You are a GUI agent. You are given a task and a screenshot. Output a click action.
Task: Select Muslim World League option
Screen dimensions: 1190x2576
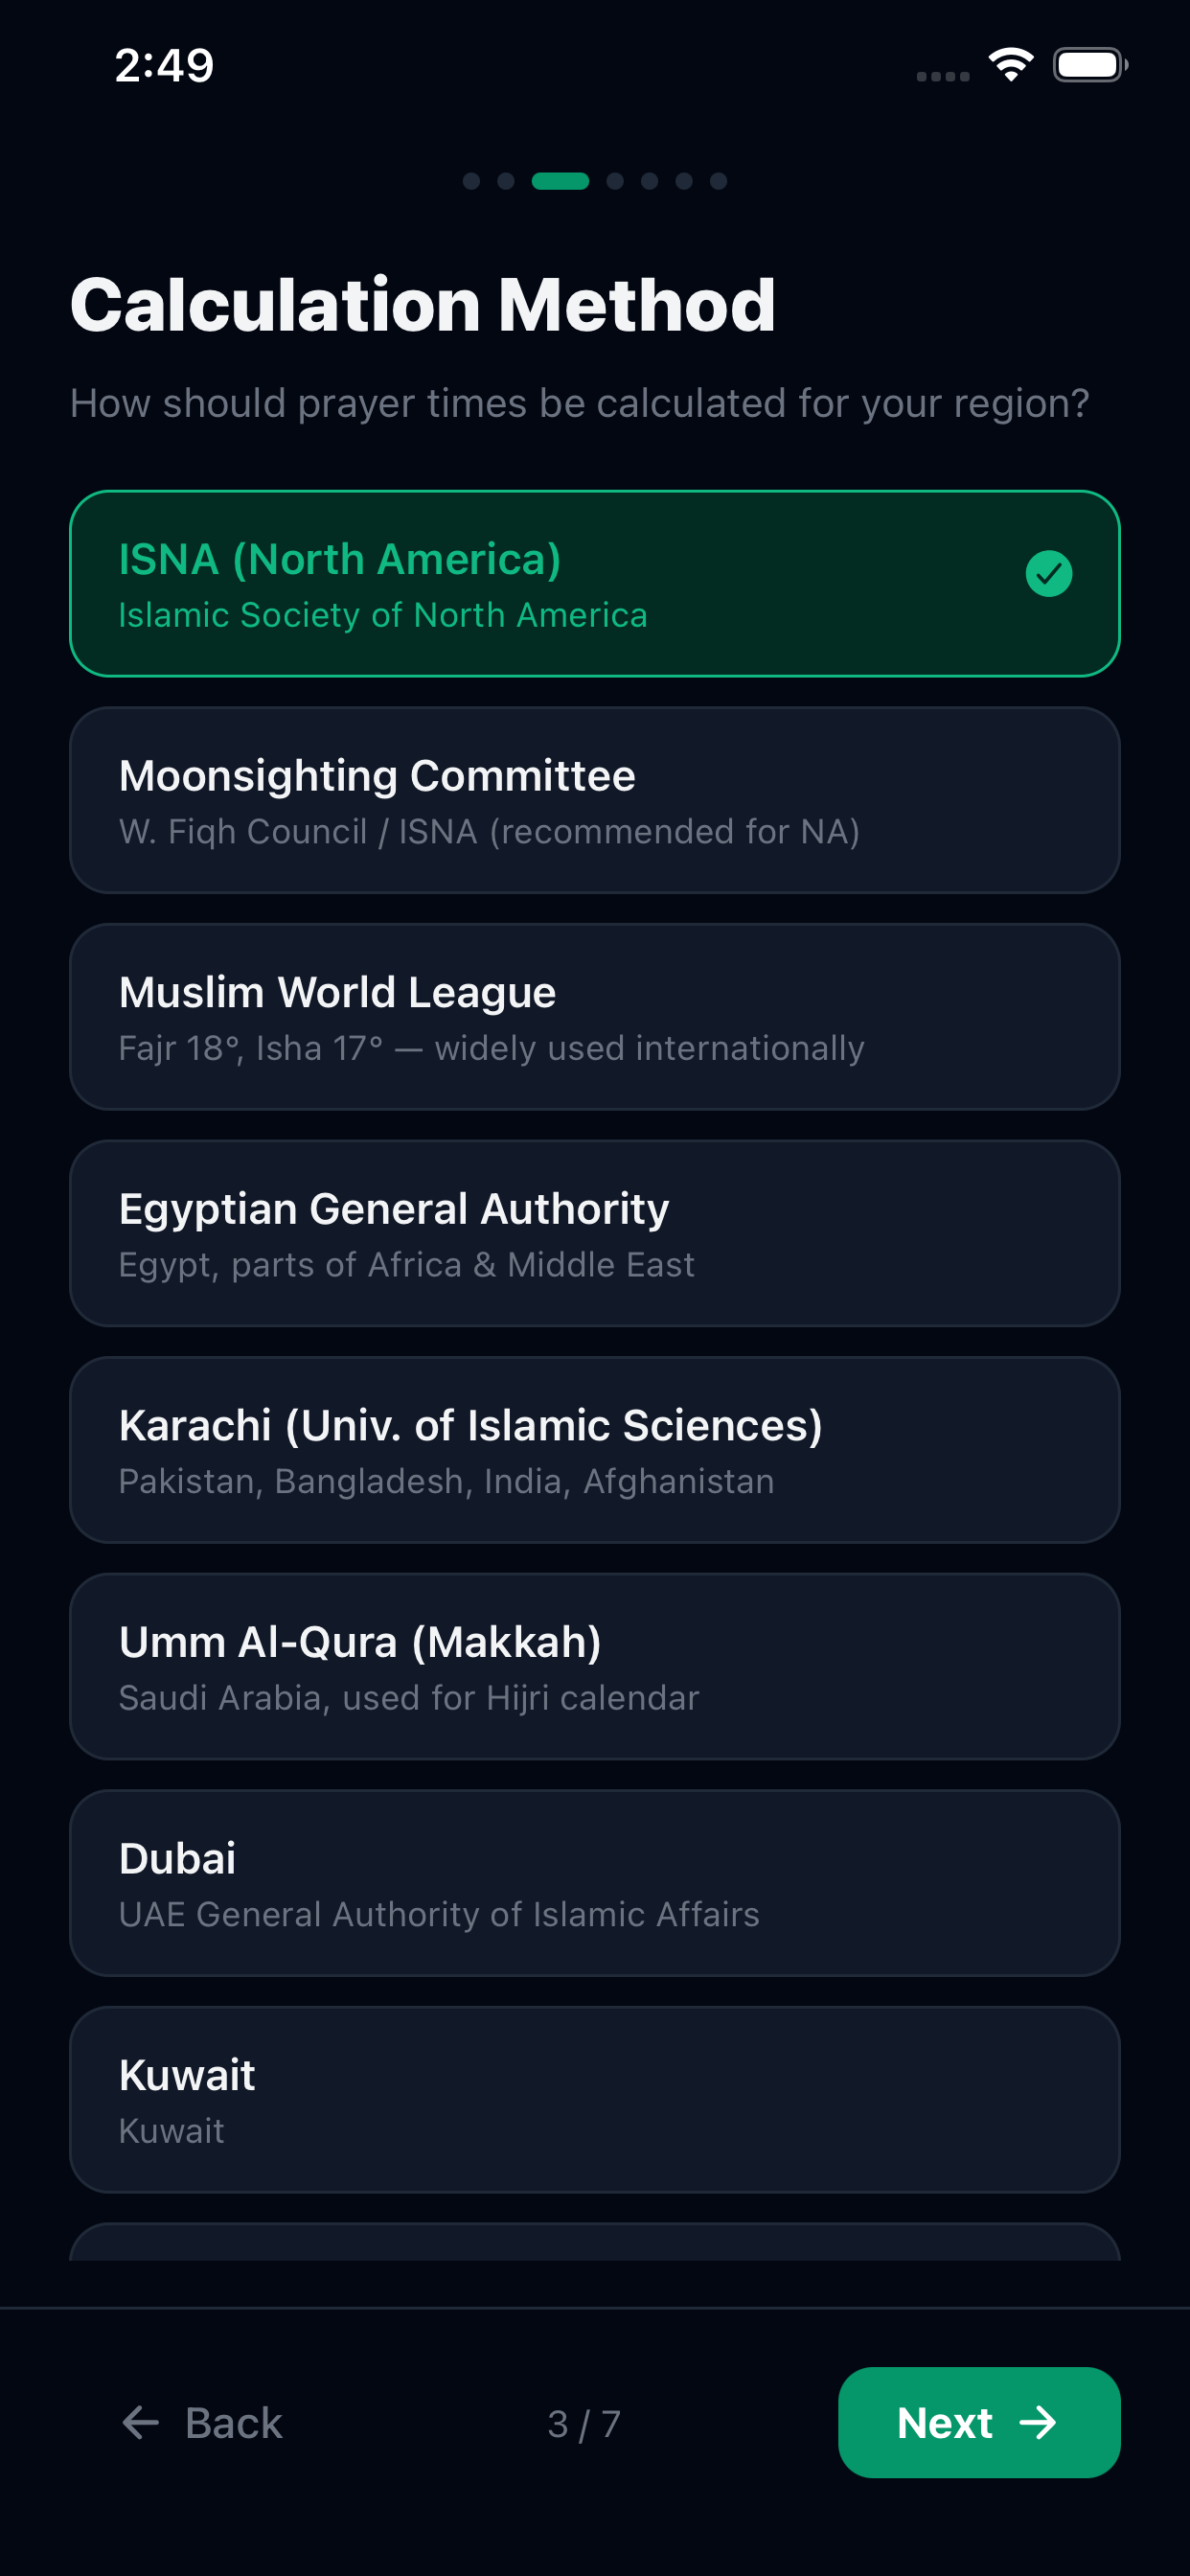click(595, 1017)
